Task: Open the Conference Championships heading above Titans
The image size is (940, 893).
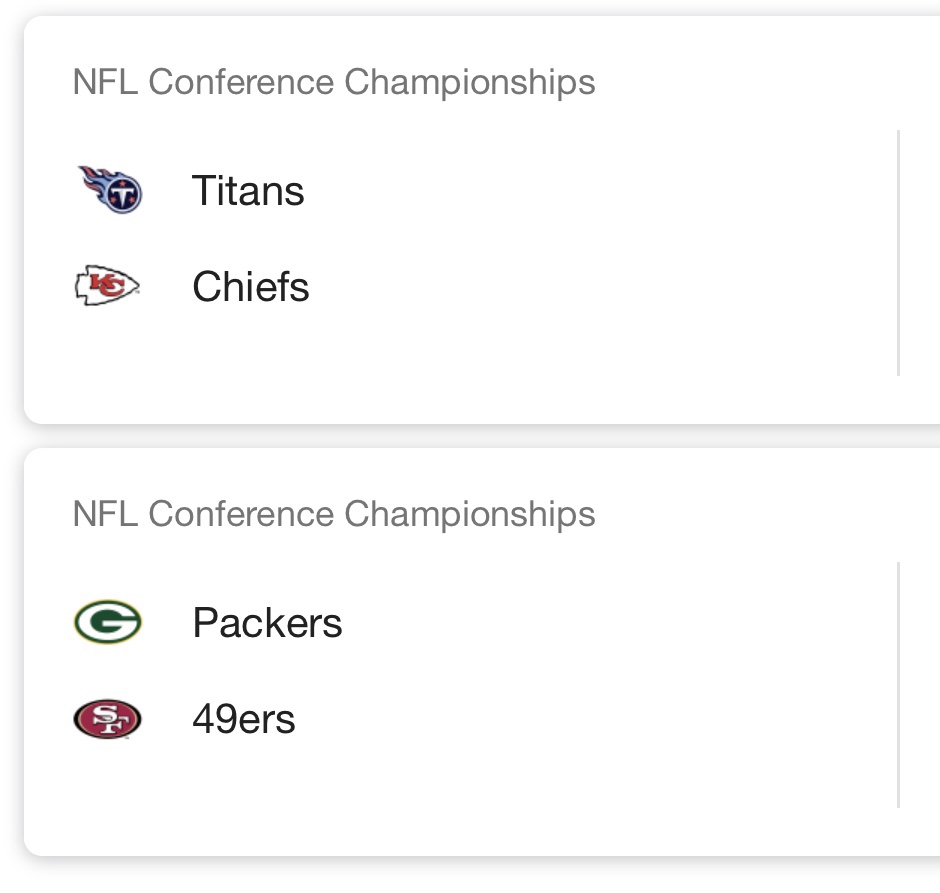Action: [x=334, y=82]
